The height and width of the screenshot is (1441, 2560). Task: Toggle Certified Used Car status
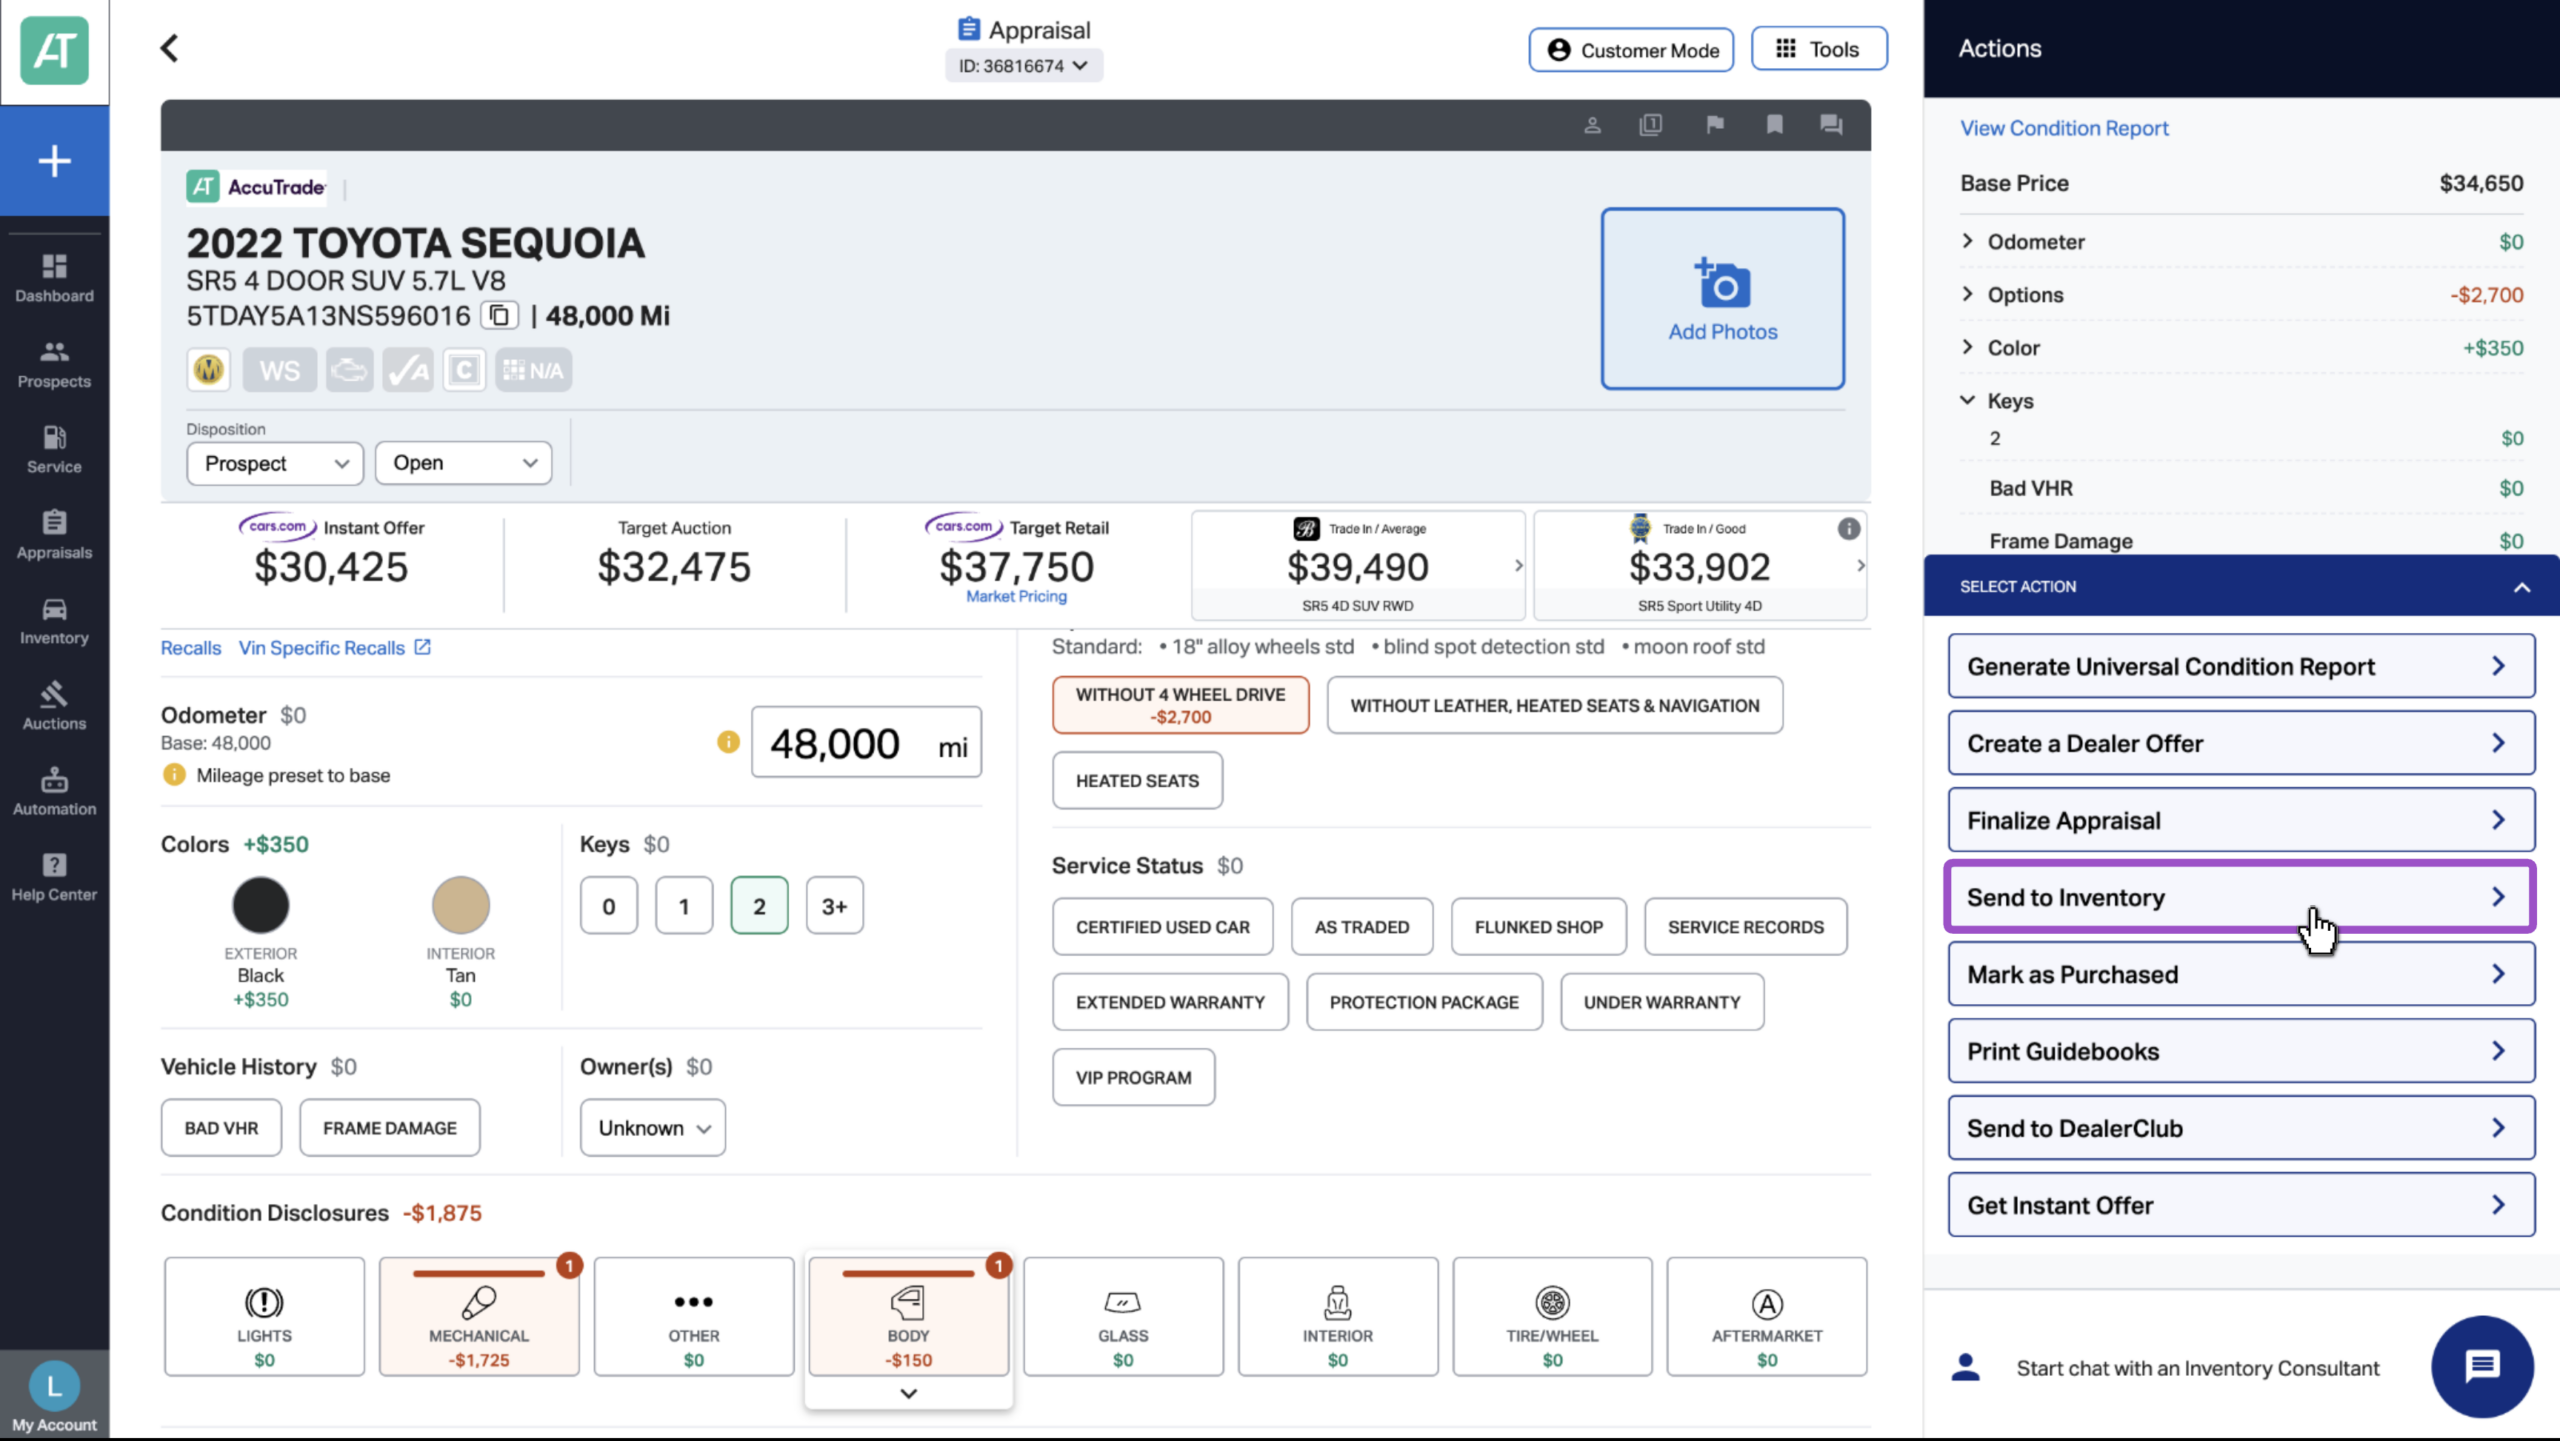point(1163,927)
